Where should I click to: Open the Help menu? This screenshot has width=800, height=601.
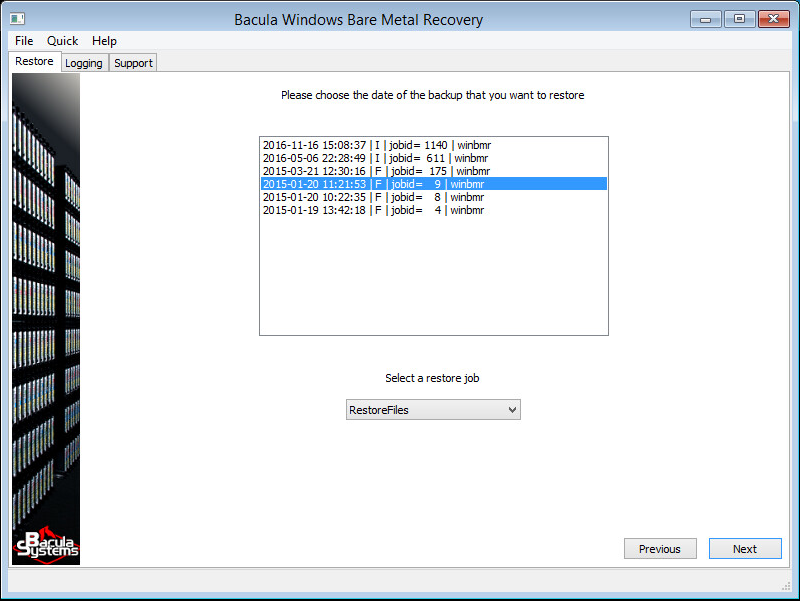point(104,41)
